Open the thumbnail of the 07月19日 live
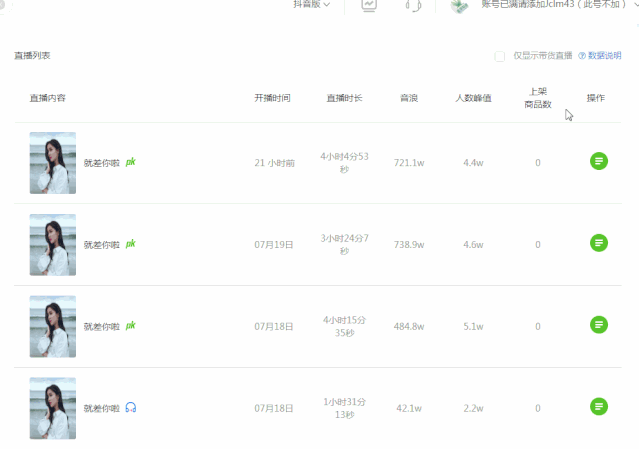The width and height of the screenshot is (639, 449). (53, 245)
